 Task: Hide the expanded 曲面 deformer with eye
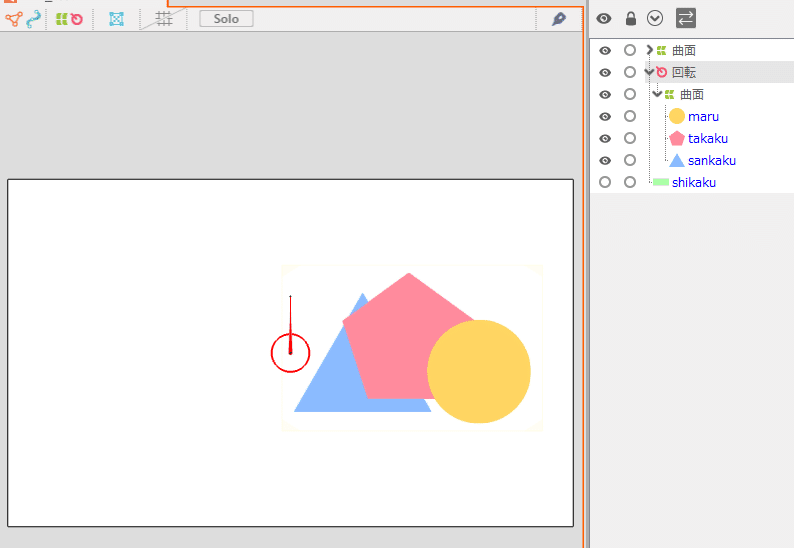pos(605,95)
